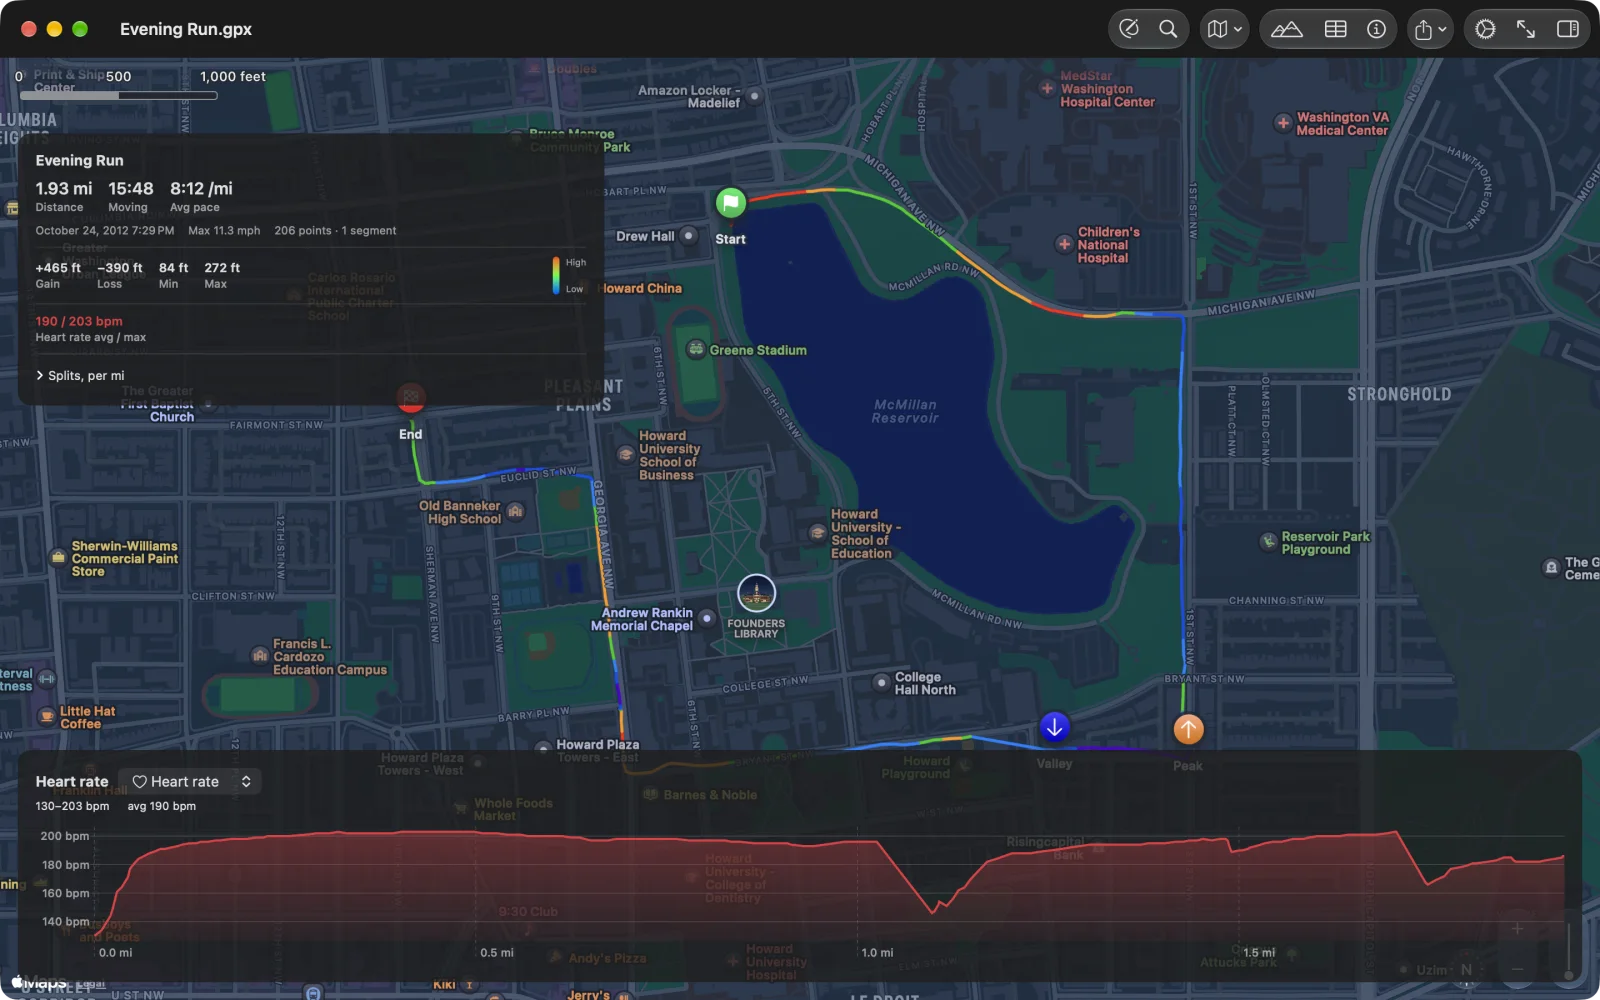Click the Little Hat Coffee pin
This screenshot has width=1600, height=1000.
[46, 716]
